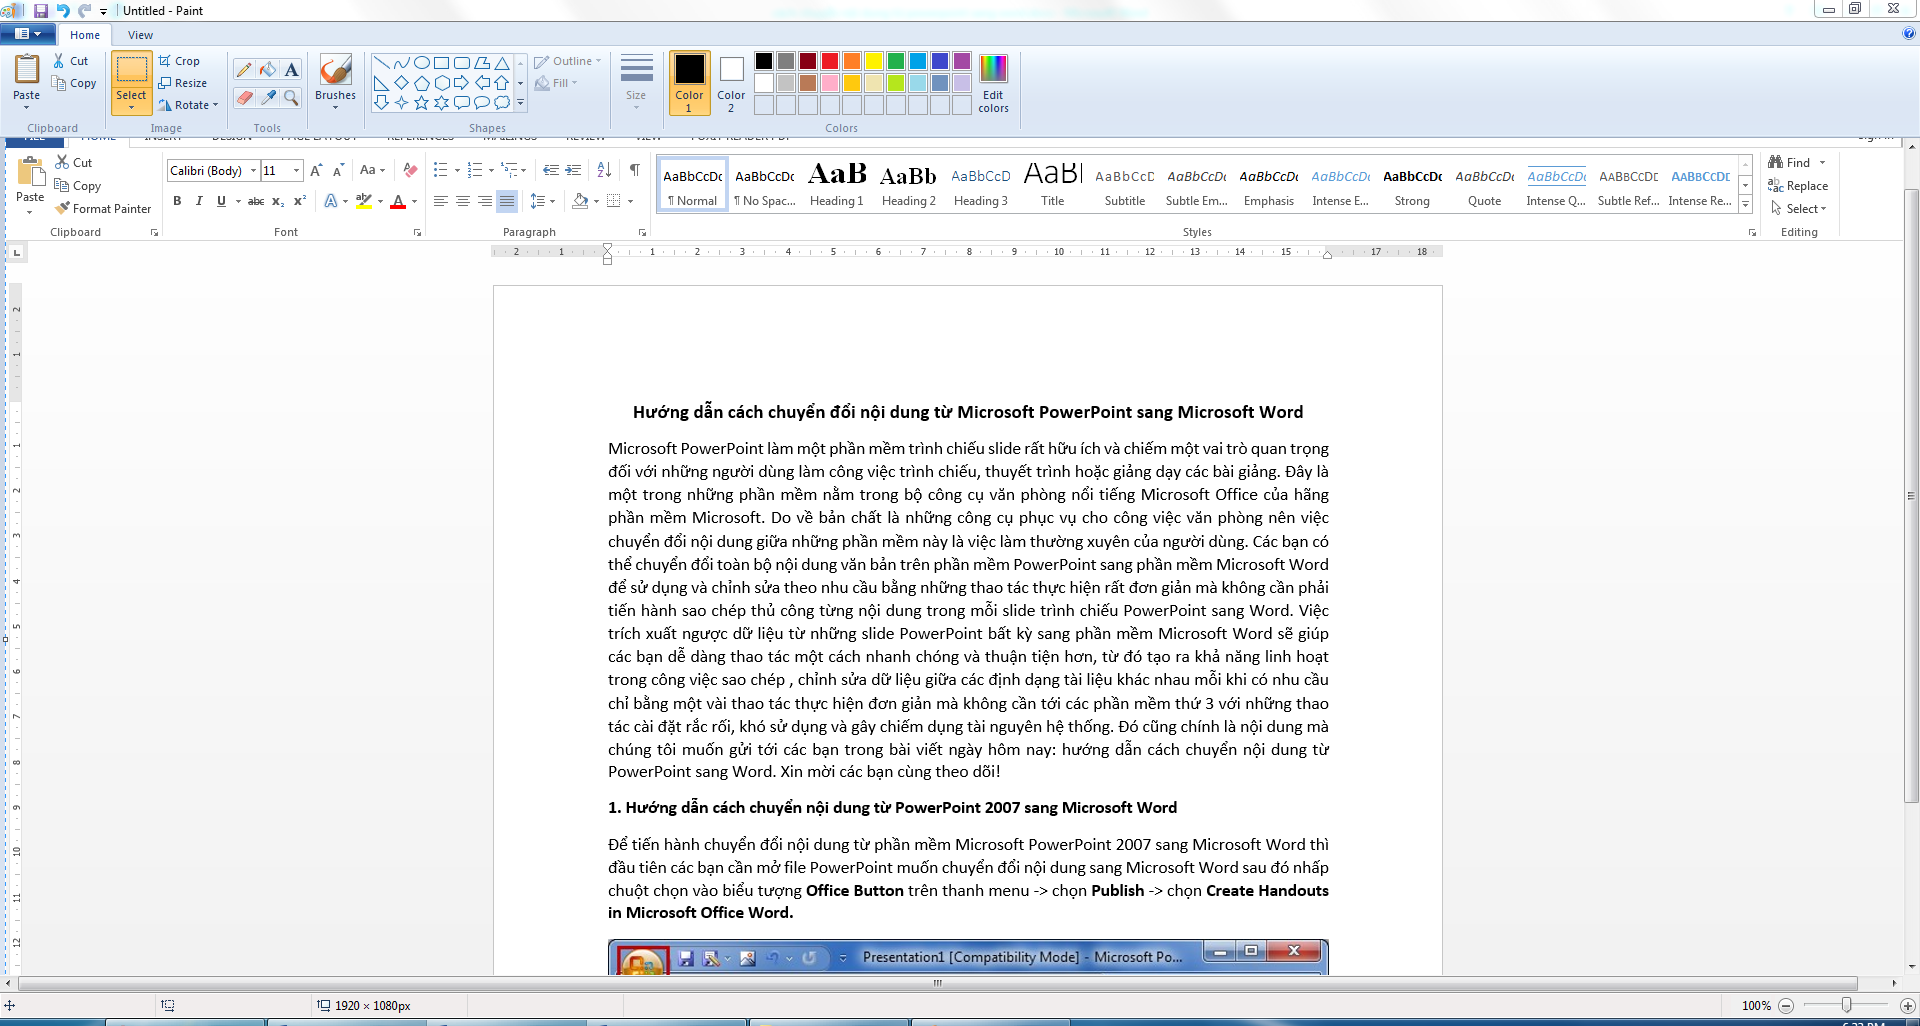Open the blue Paint file menu button
Image resolution: width=1920 pixels, height=1026 pixels.
click(x=27, y=34)
